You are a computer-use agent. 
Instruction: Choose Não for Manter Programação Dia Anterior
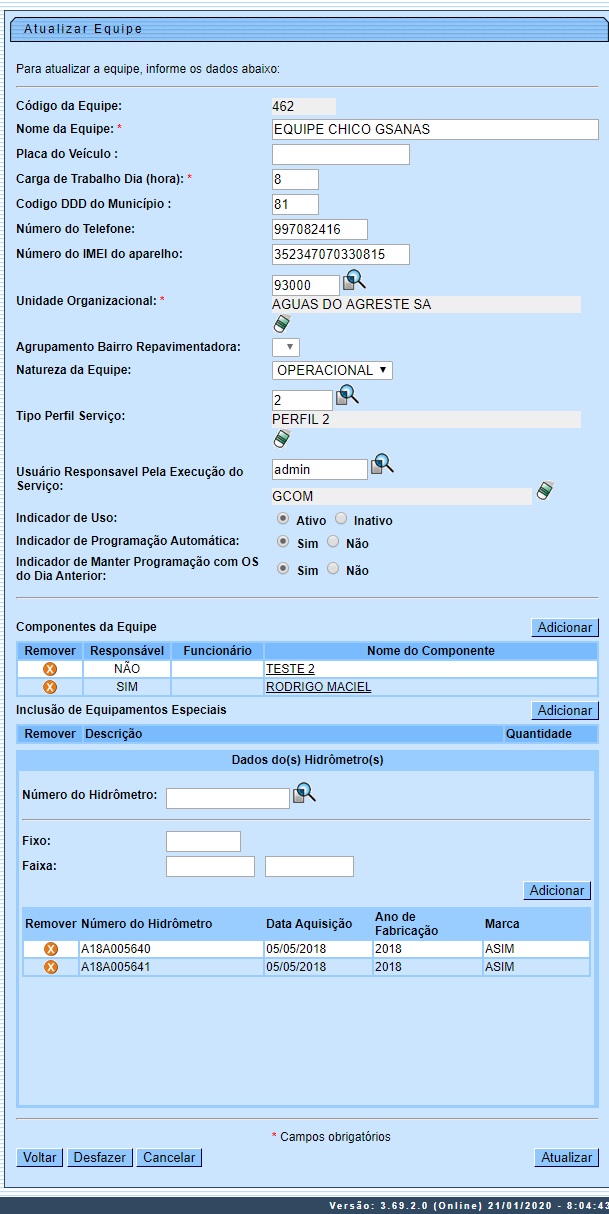coord(333,569)
